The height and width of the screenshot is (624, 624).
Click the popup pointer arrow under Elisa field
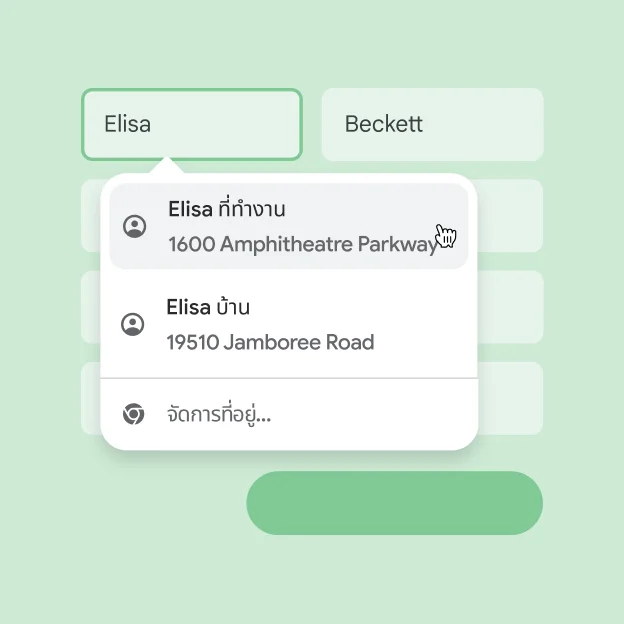(x=167, y=166)
